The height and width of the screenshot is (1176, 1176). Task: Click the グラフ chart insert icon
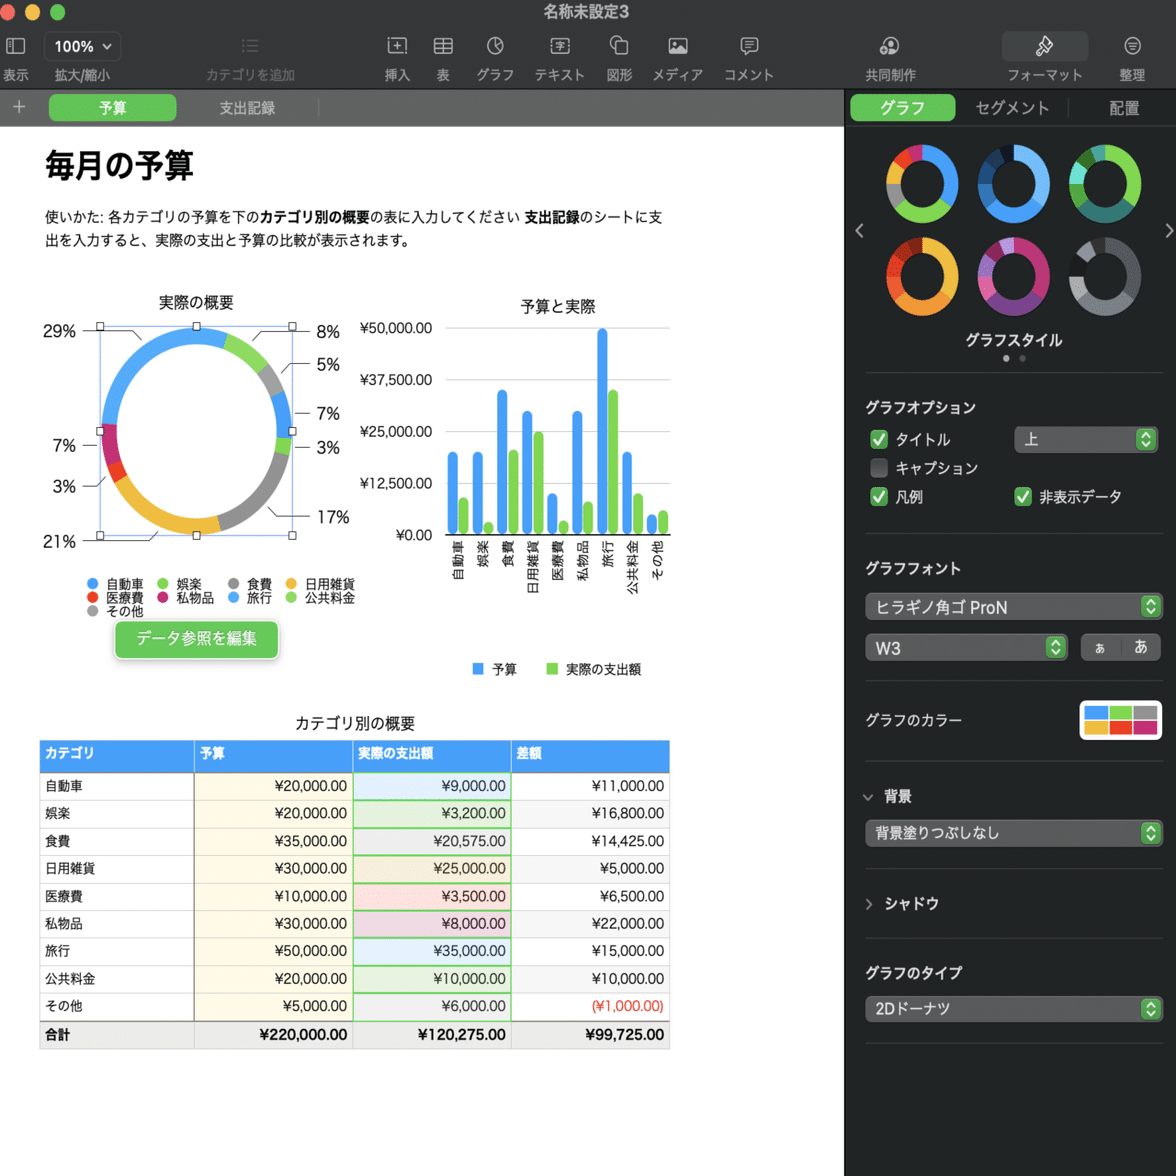click(x=497, y=46)
